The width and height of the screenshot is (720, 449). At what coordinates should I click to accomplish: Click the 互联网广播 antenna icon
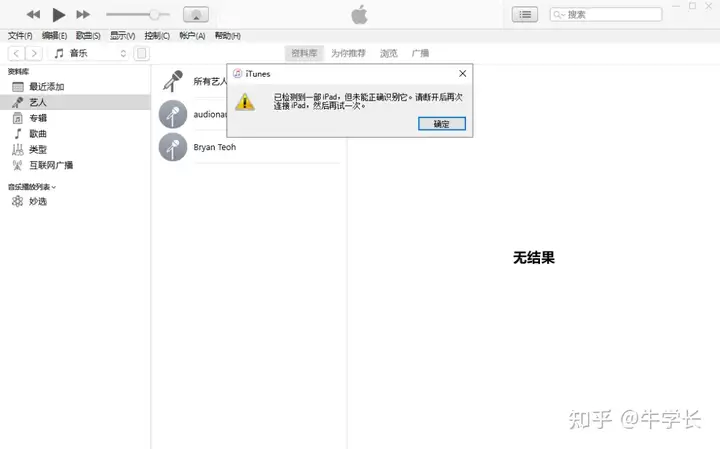click(x=17, y=165)
